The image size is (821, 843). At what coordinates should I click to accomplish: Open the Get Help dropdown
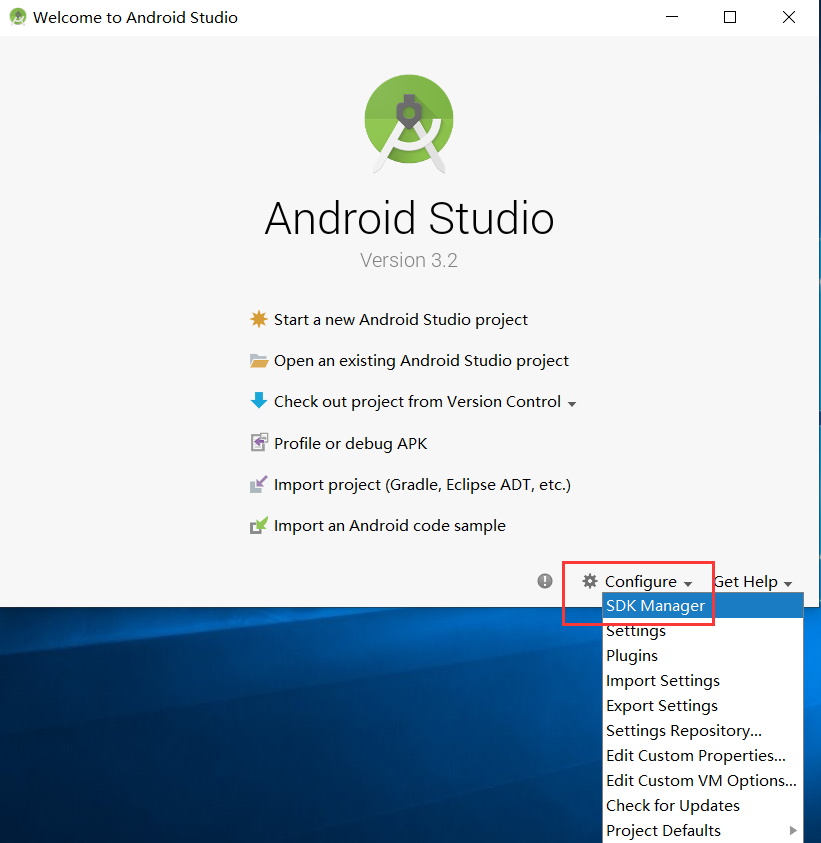point(753,581)
